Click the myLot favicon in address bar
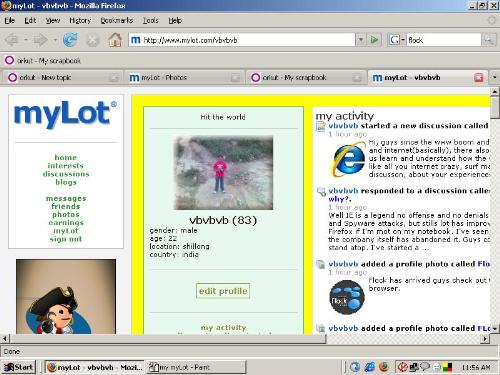The height and width of the screenshot is (375, 500). pos(135,40)
